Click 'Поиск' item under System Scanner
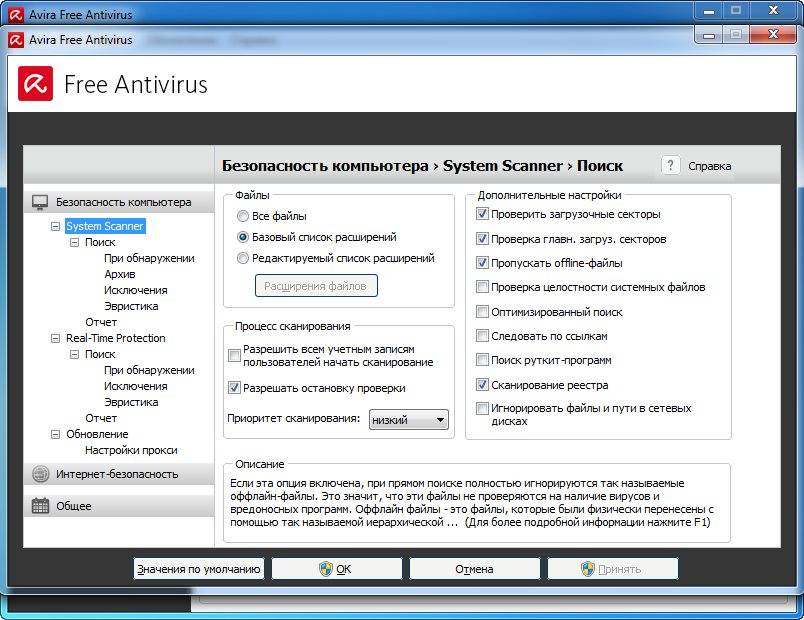Viewport: 804px width, 620px height. pyautogui.click(x=100, y=242)
